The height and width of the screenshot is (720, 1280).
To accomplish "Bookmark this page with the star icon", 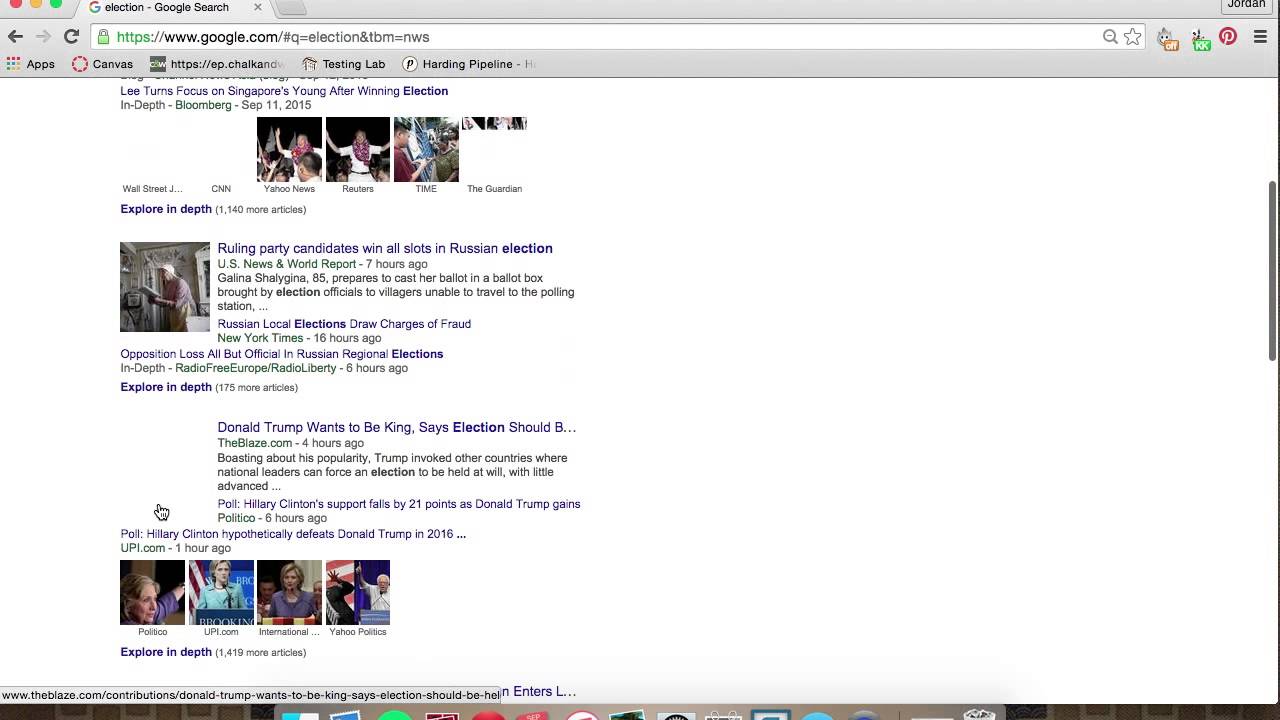I will tap(1132, 37).
